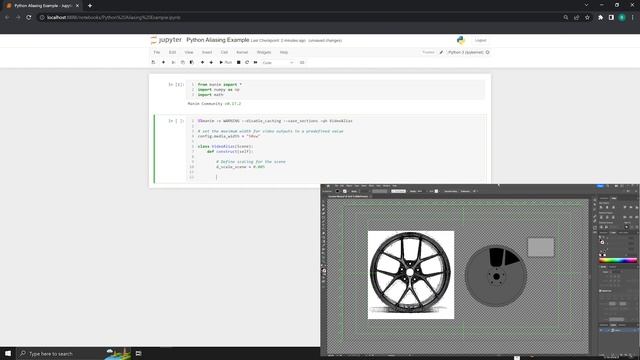Copy selected cells in Jupyter toolbar

pyautogui.click(x=182, y=62)
